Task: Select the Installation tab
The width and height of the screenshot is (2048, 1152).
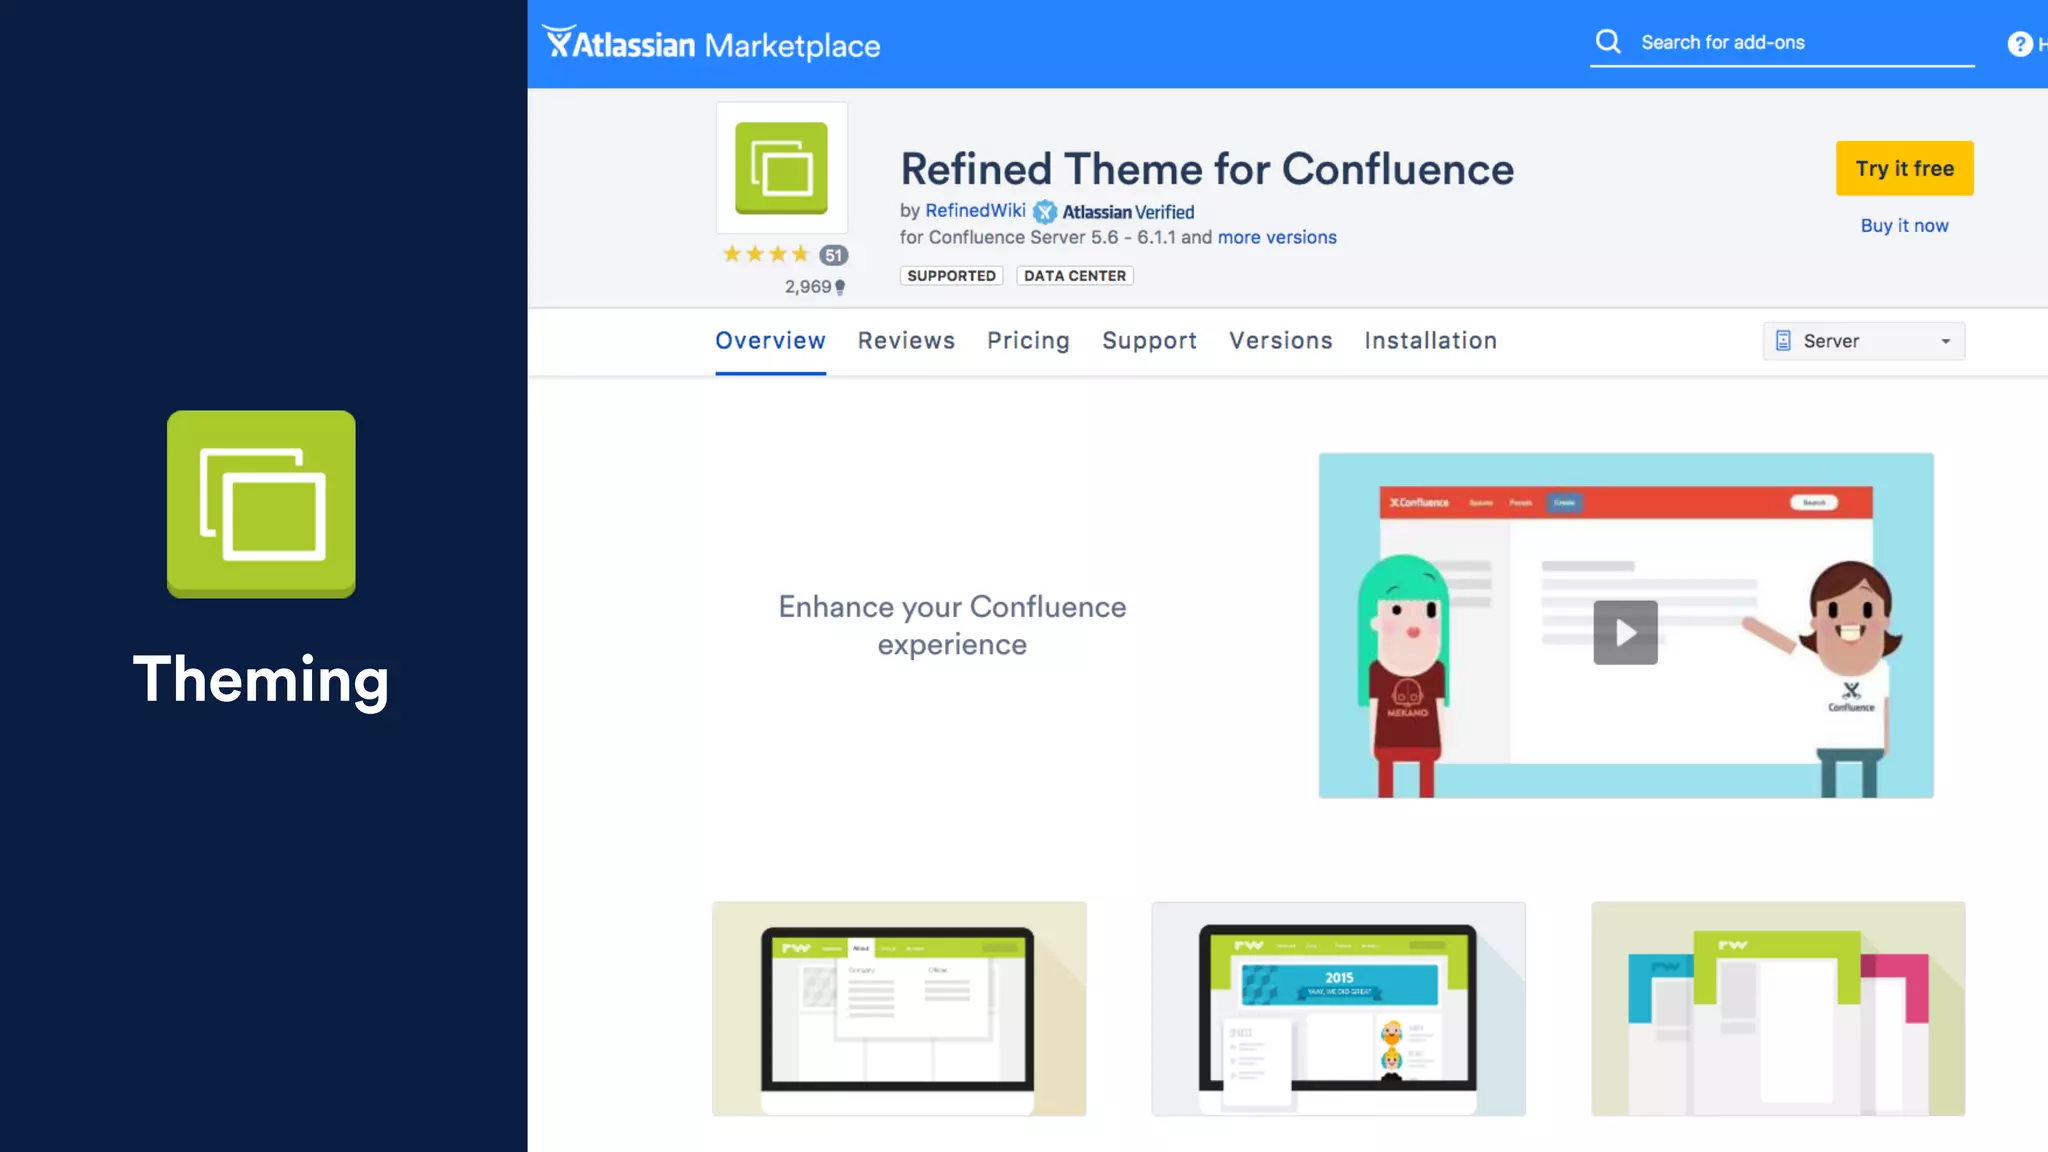Action: pyautogui.click(x=1430, y=341)
